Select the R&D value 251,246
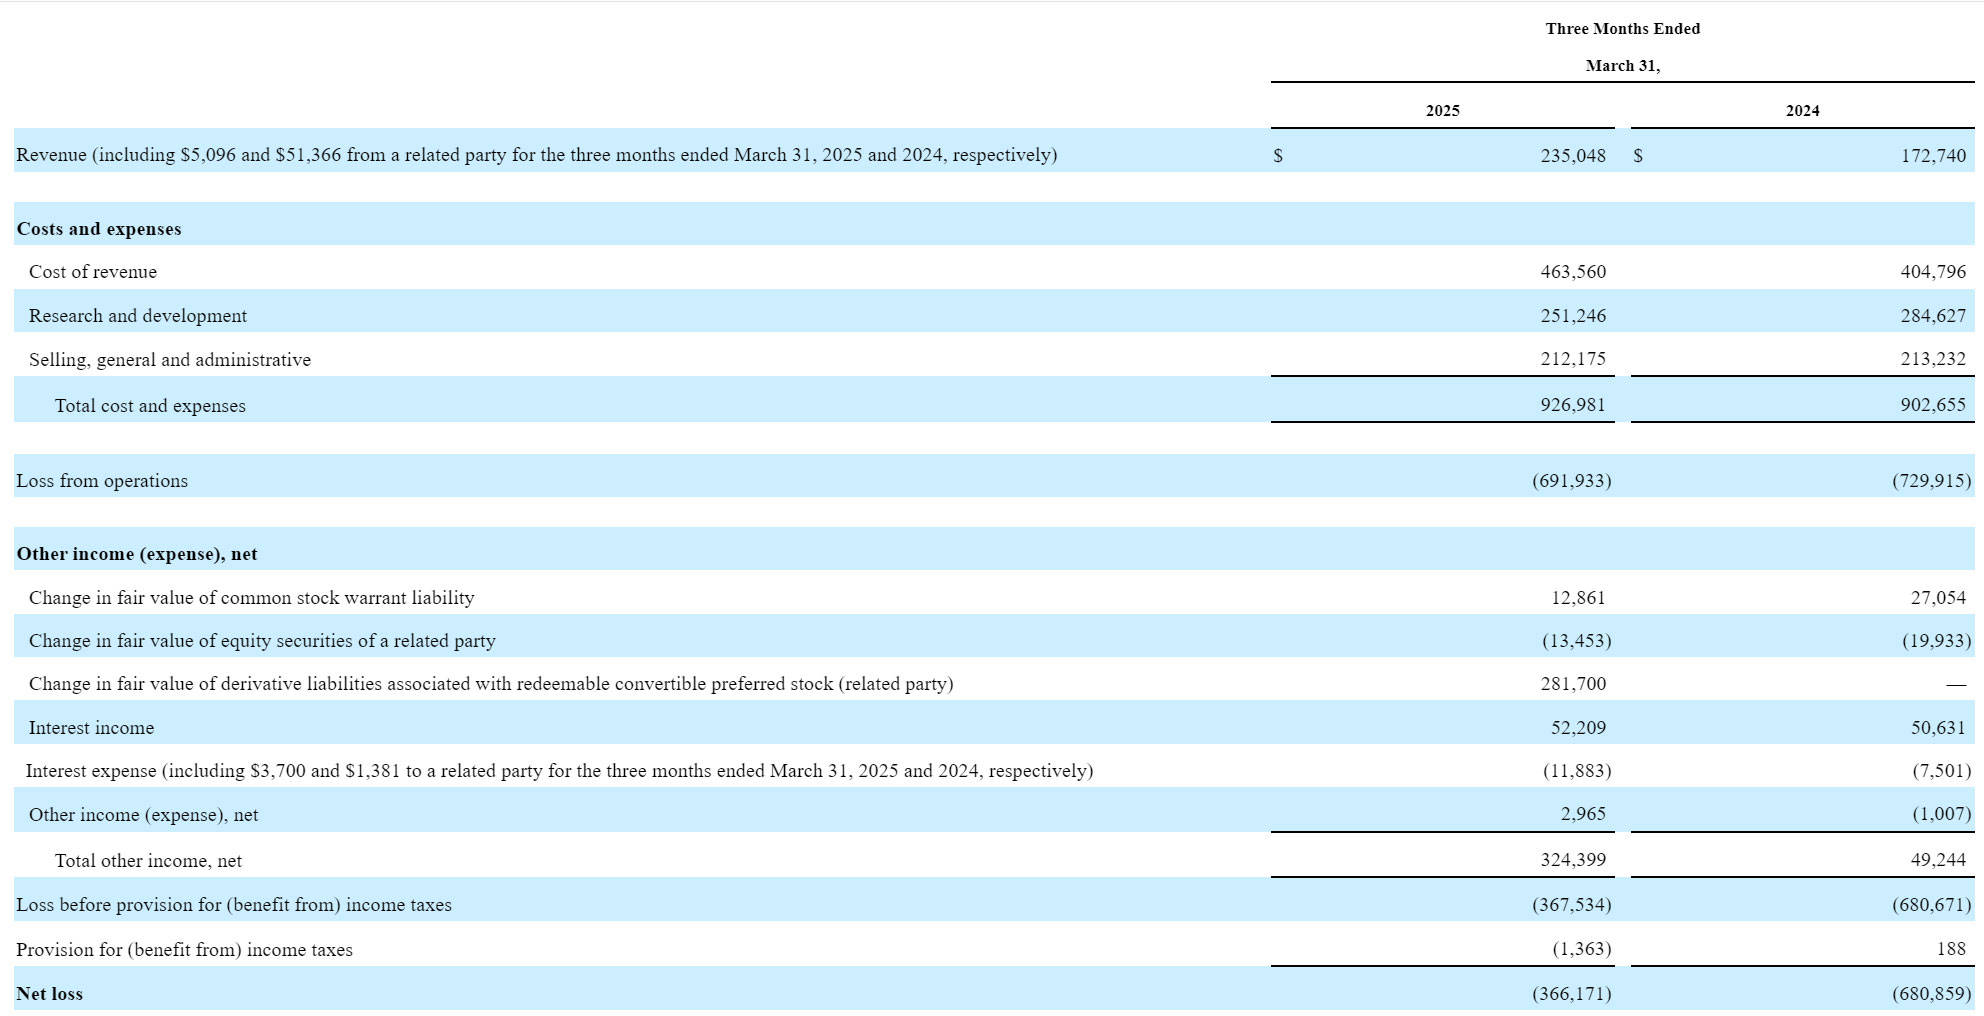1984x1016 pixels. point(1573,316)
